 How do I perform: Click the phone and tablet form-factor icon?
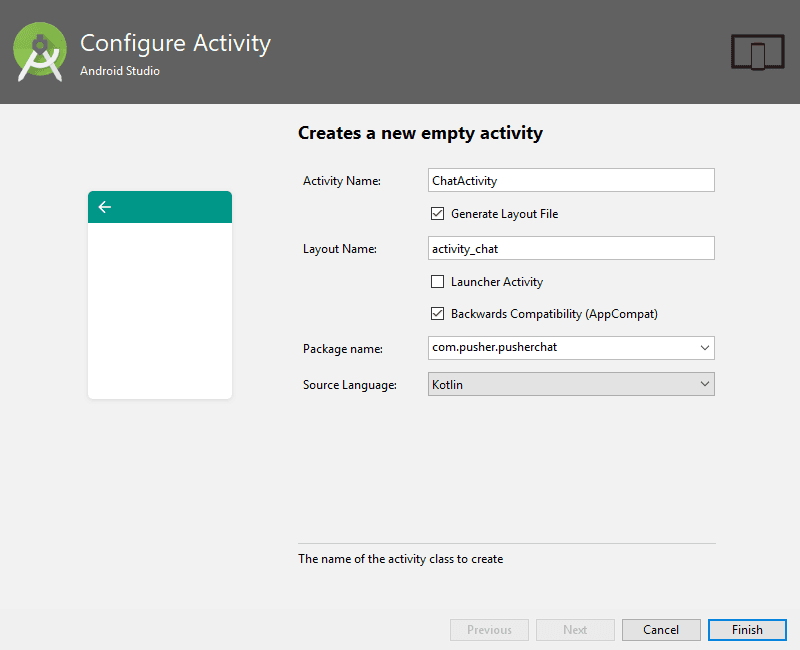click(x=755, y=52)
